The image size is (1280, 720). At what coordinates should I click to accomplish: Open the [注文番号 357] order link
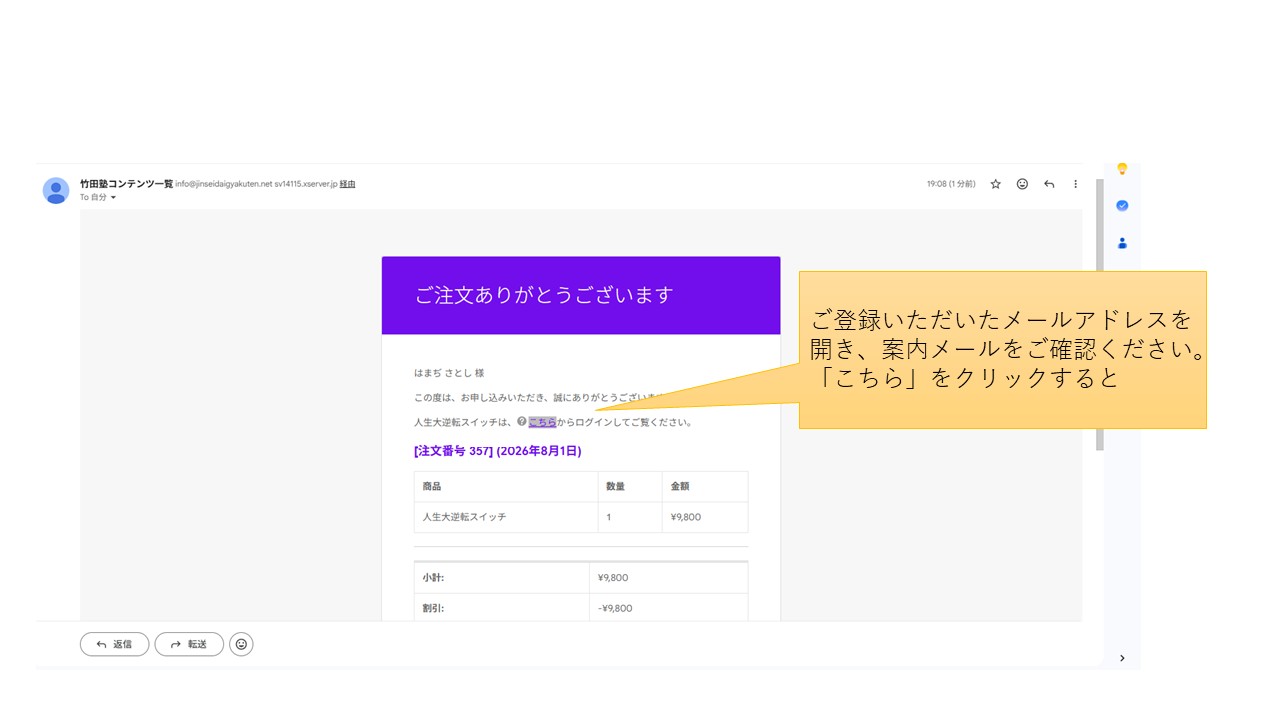click(x=497, y=451)
